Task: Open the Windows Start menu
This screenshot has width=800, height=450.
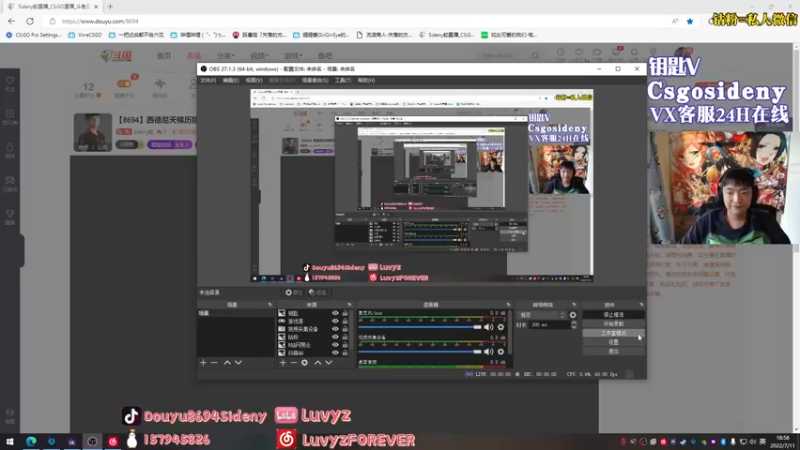Action: [x=10, y=441]
